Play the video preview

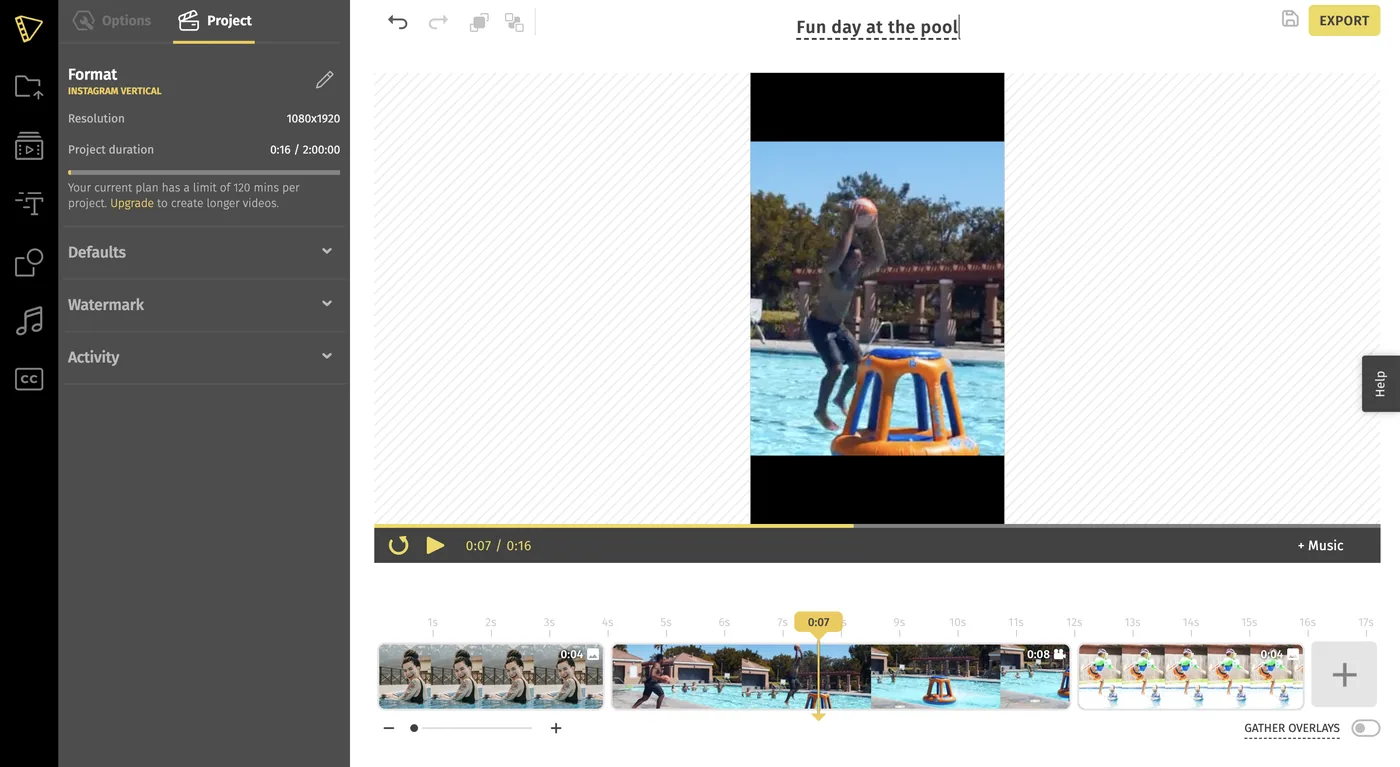pos(435,545)
